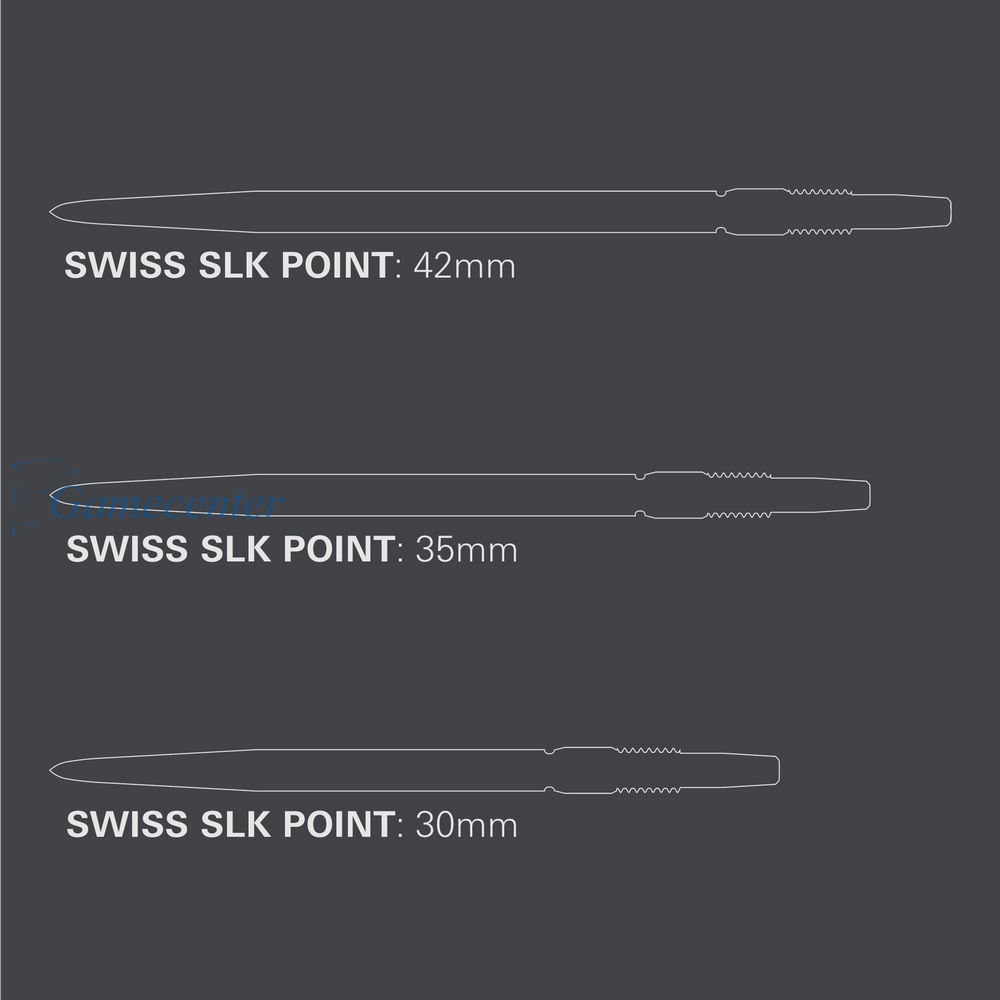Select the SWISS SLK POINT label beside 35mm
The width and height of the screenshot is (1000, 1000).
click(229, 549)
